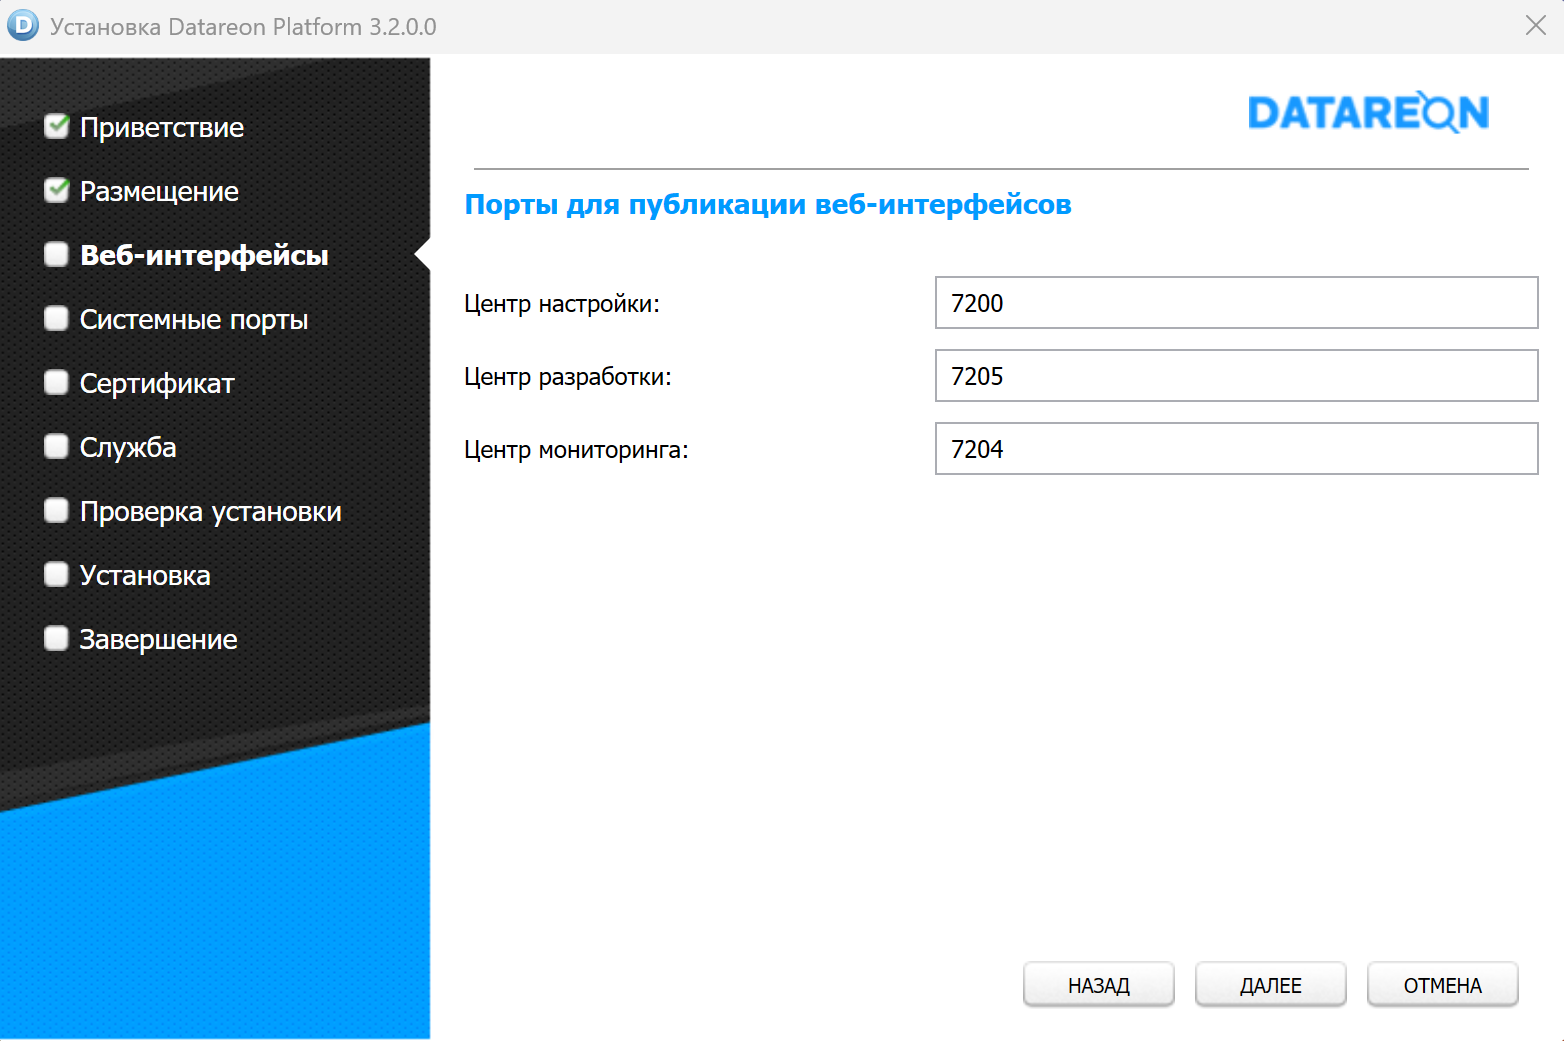
Task: Click the Порты для публикации веб-интерфейсов heading
Action: (x=767, y=205)
